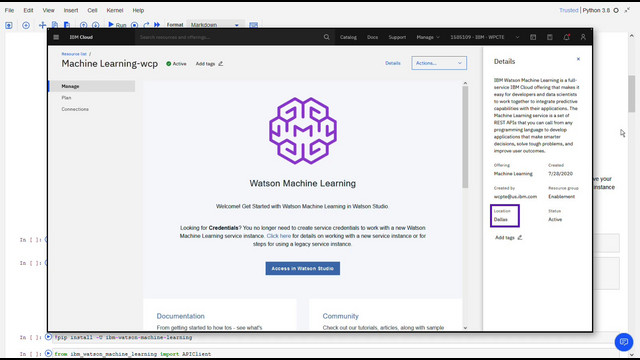Click the cut cell icon in notebook toolbar
Screen dimensions: 640x360
click(x=42, y=25)
